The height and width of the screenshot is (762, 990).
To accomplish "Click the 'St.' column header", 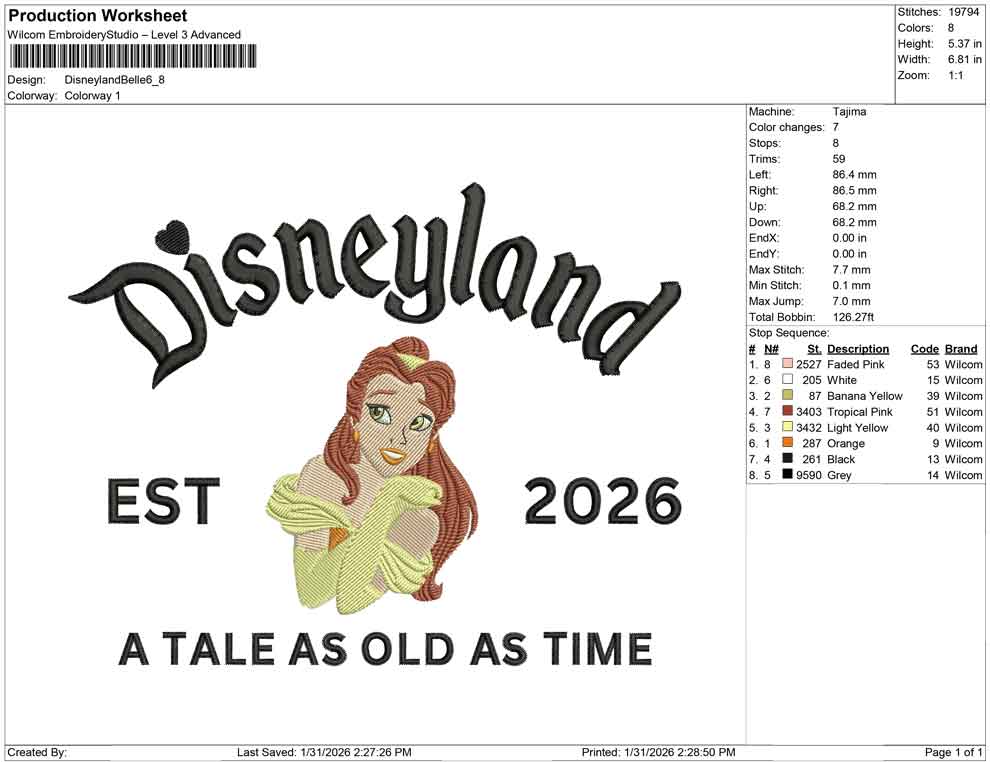I will [x=814, y=349].
